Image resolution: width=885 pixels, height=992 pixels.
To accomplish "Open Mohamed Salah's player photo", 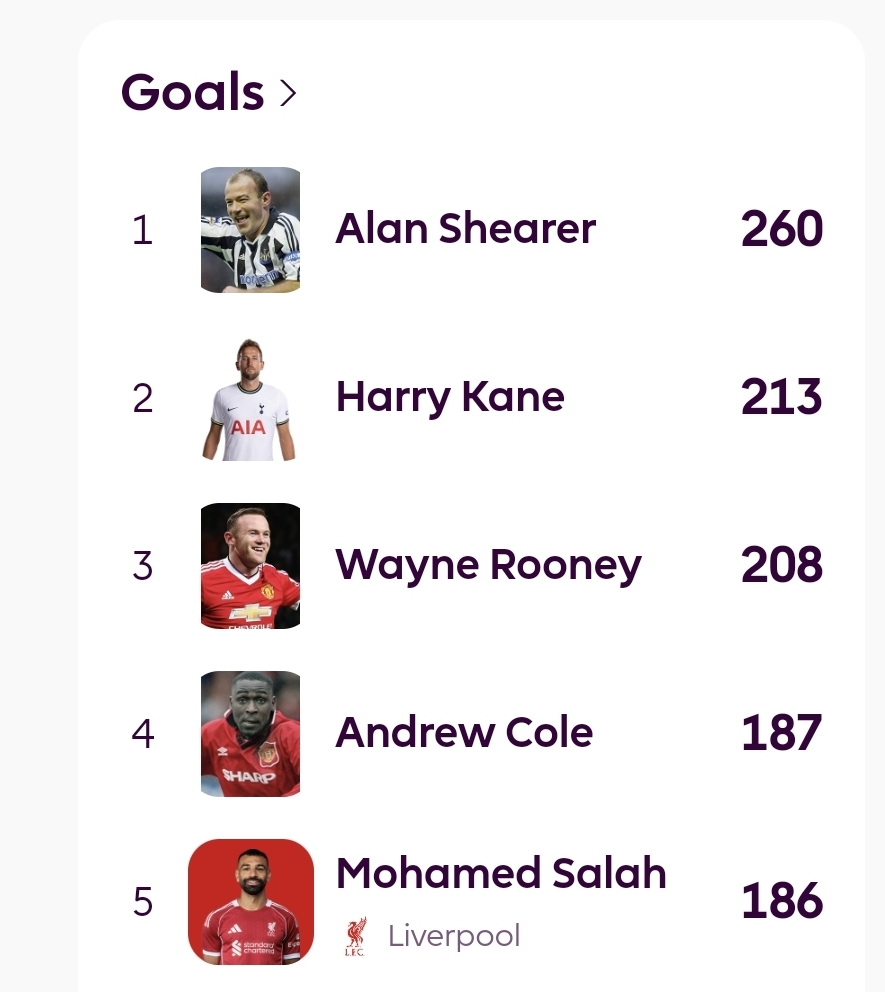I will pos(251,902).
